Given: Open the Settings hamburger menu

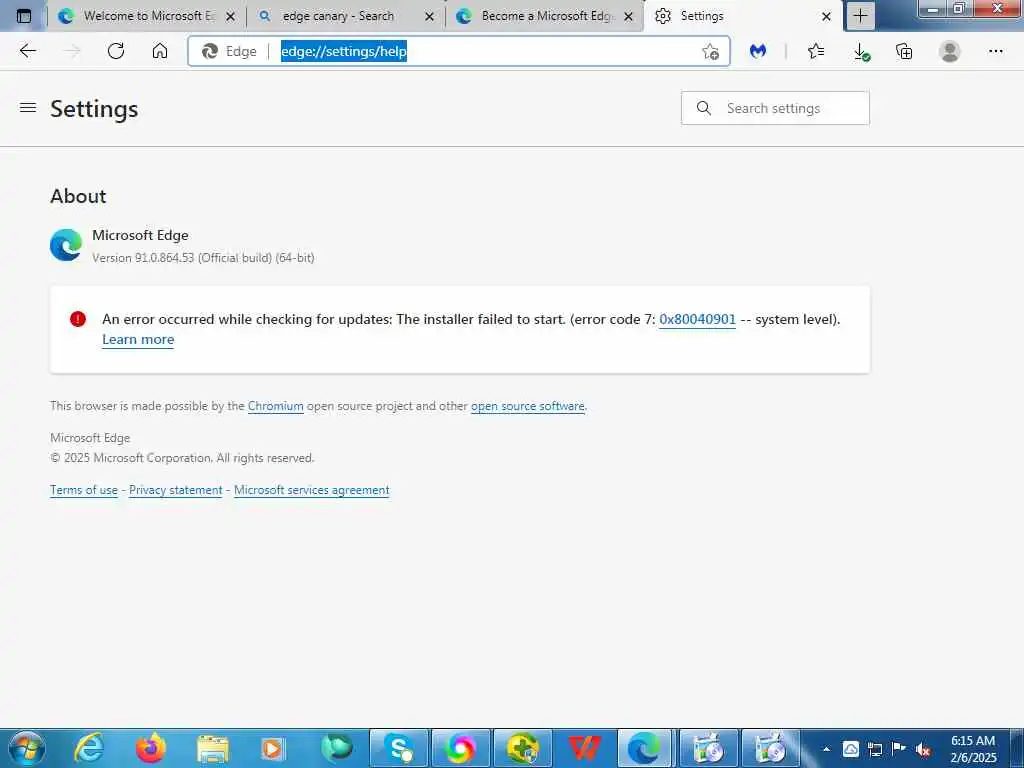Looking at the screenshot, I should [27, 108].
